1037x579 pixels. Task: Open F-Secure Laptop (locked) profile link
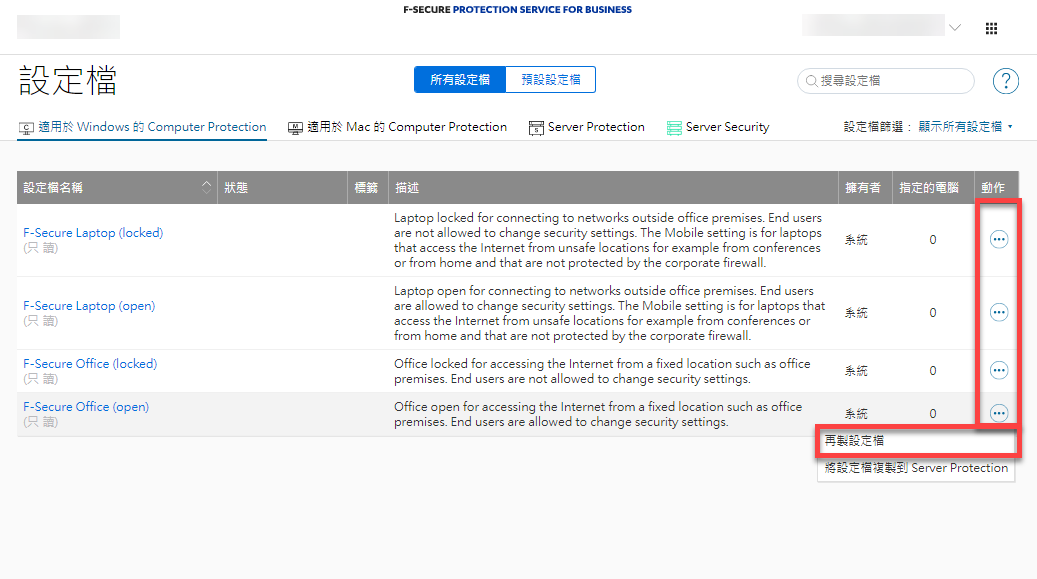(92, 233)
